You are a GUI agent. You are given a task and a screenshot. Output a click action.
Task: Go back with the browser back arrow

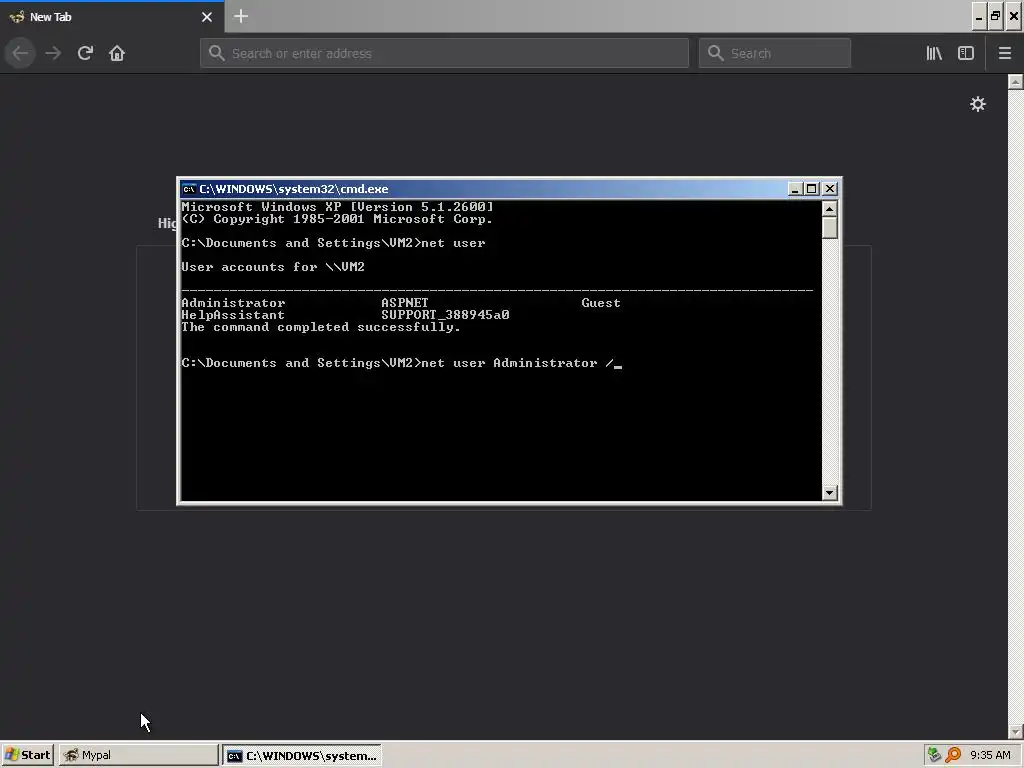pyautogui.click(x=20, y=53)
